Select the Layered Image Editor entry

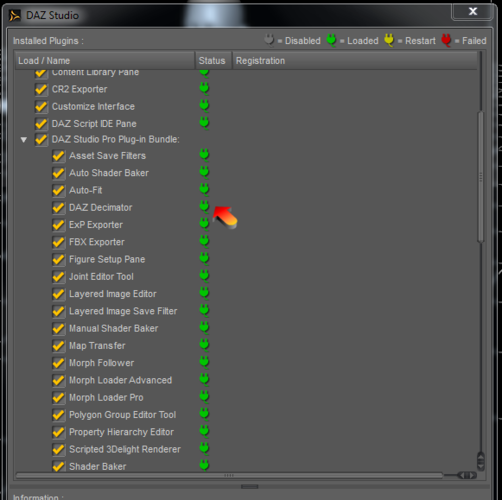coord(113,294)
